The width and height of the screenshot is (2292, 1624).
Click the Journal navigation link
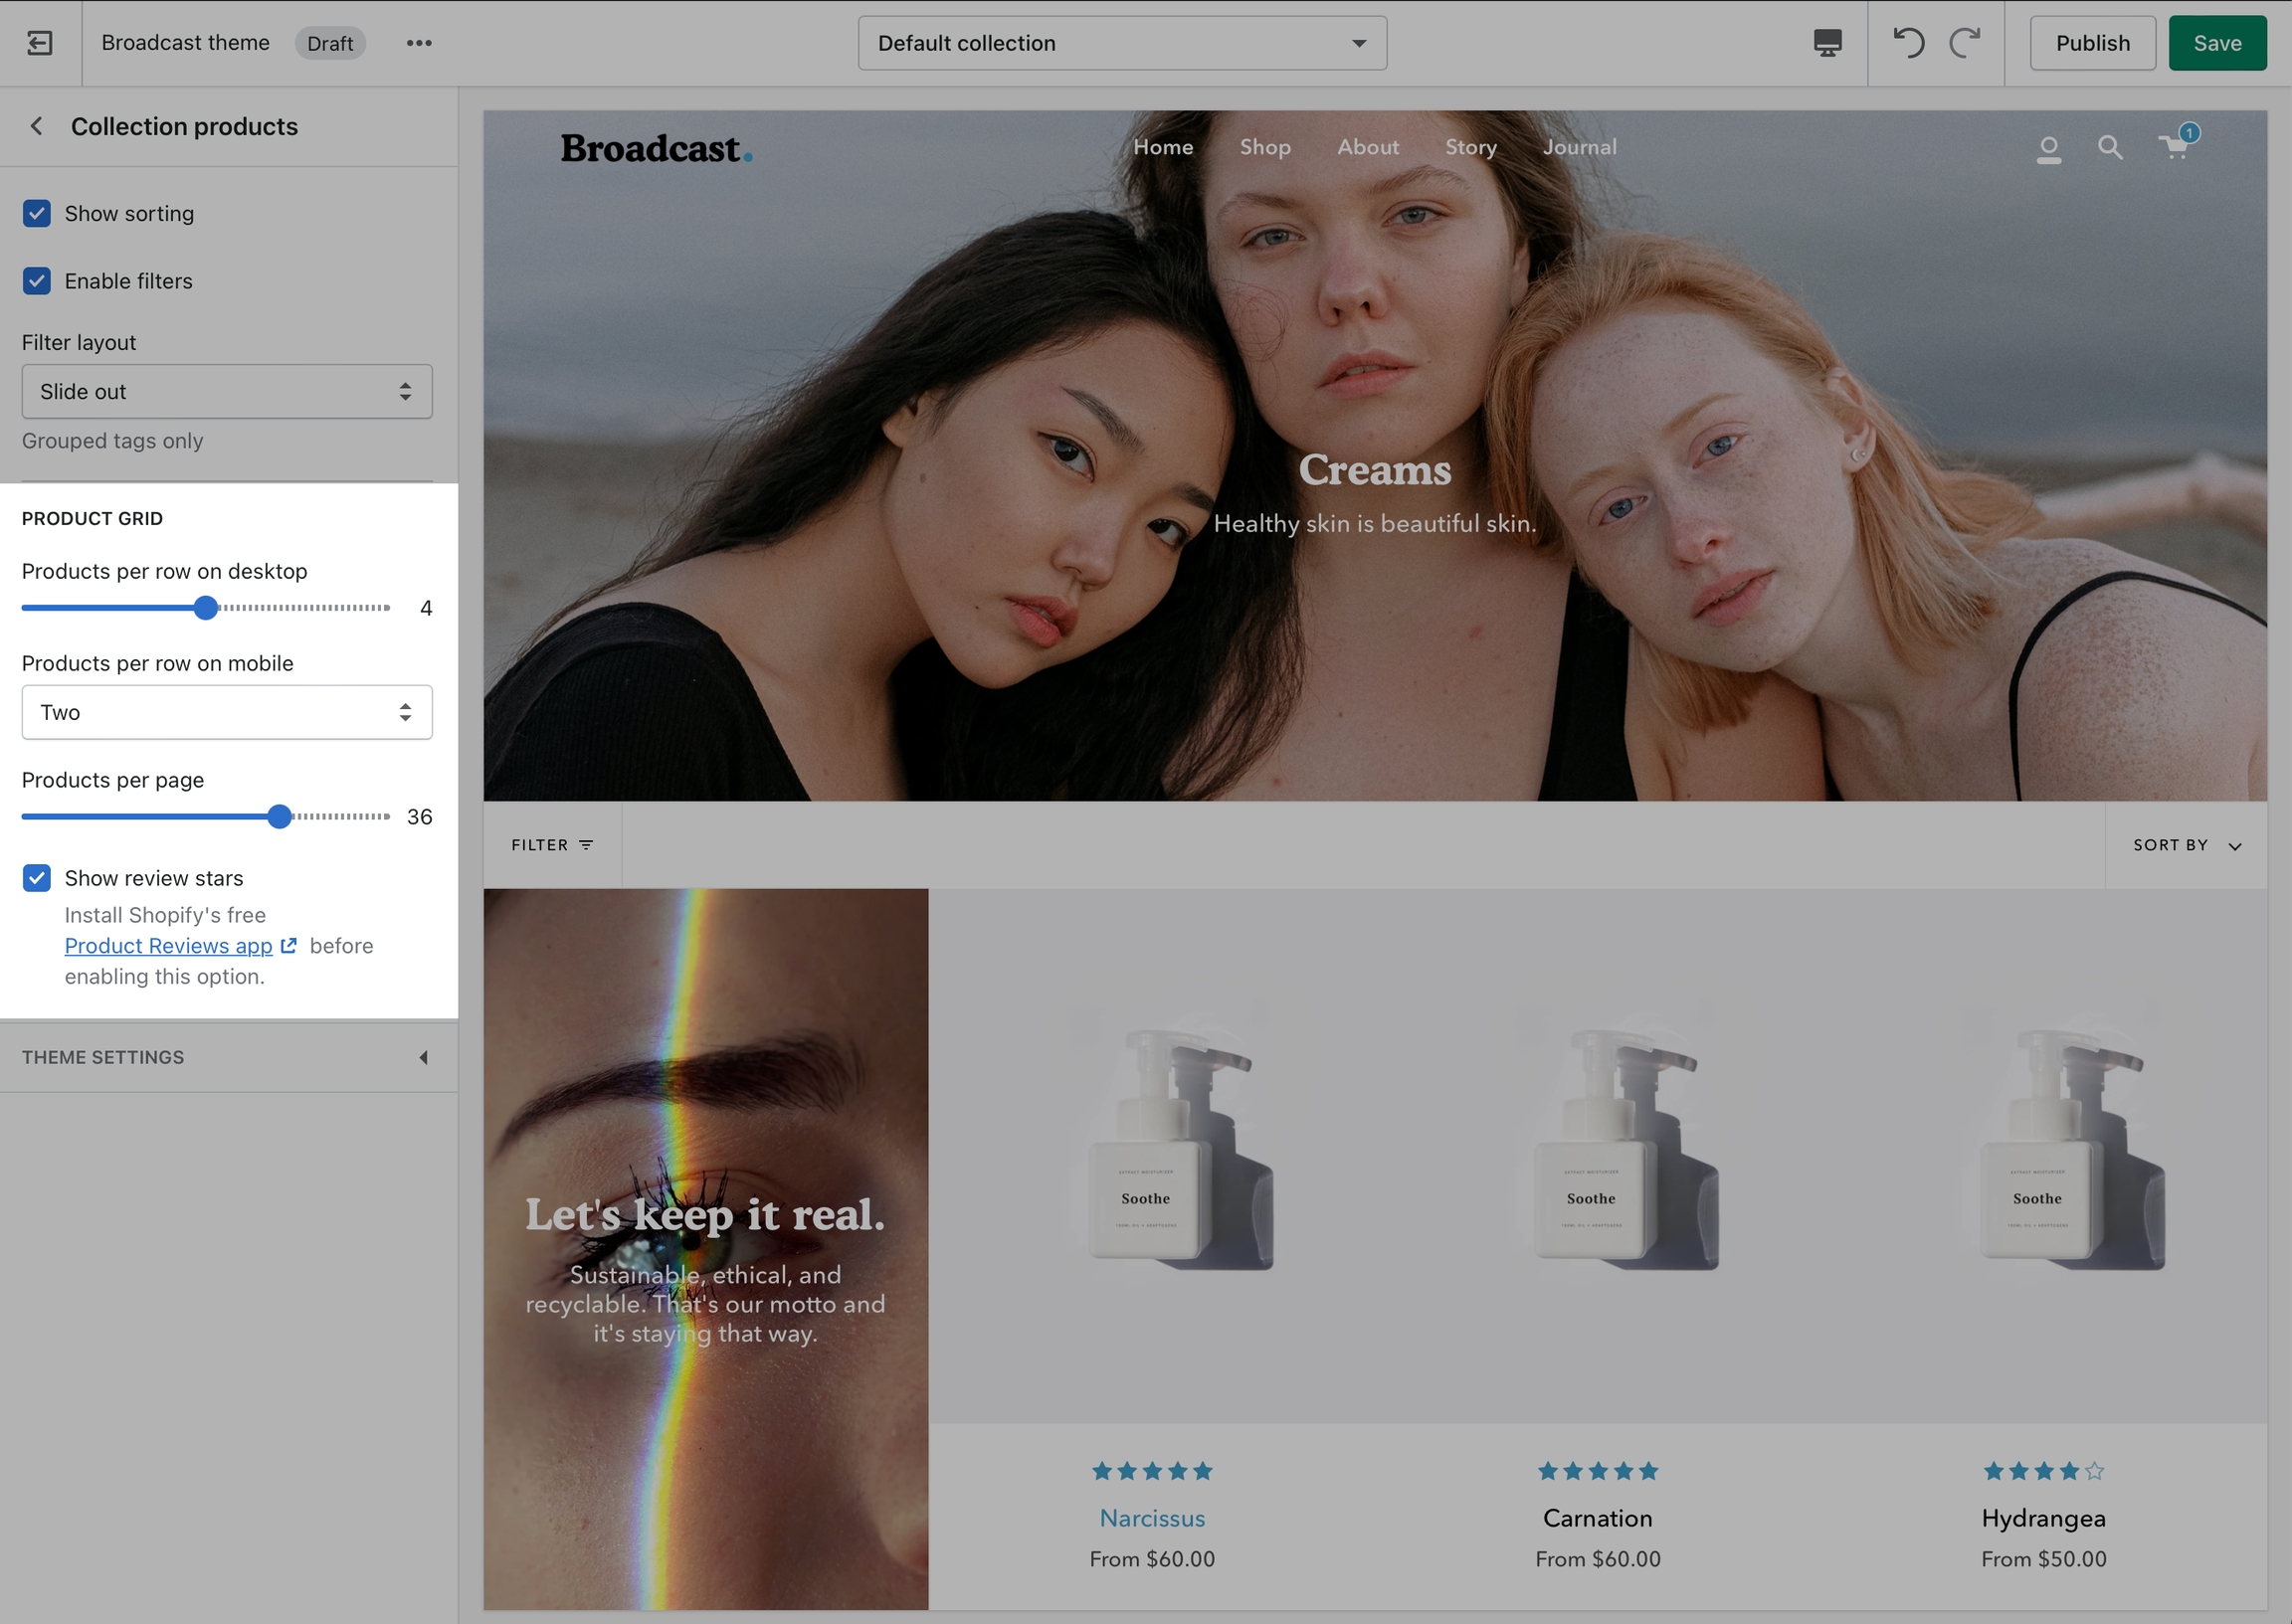click(1579, 147)
